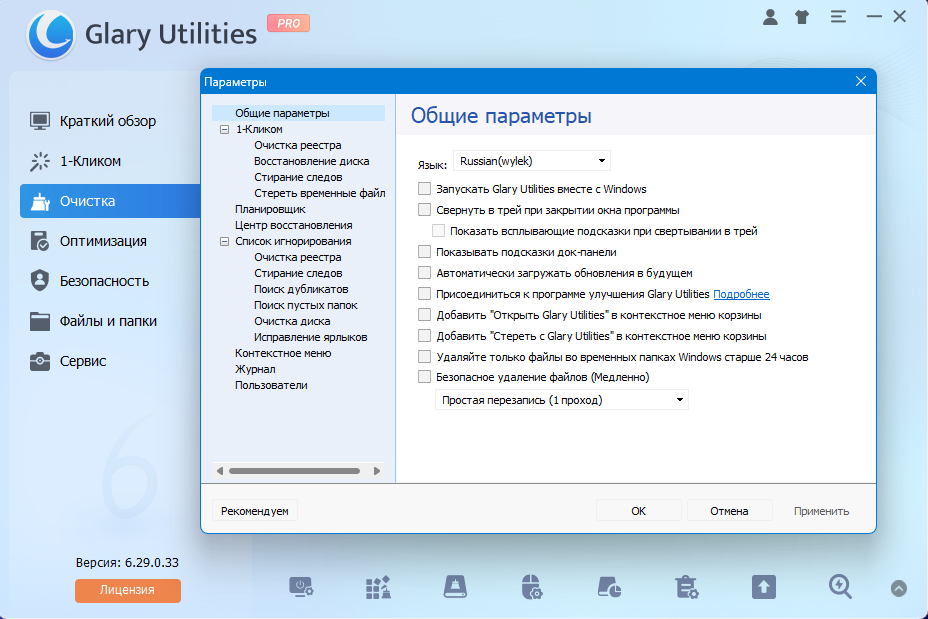Close the Параметры dialog
This screenshot has height=619, width=928.
861,81
